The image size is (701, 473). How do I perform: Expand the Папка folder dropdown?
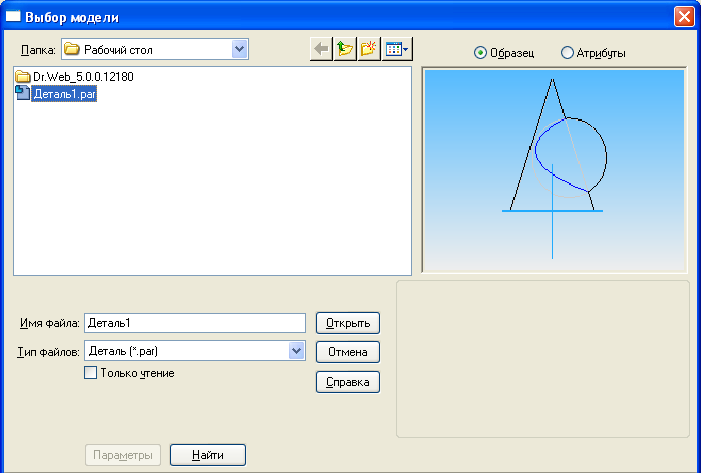(239, 48)
